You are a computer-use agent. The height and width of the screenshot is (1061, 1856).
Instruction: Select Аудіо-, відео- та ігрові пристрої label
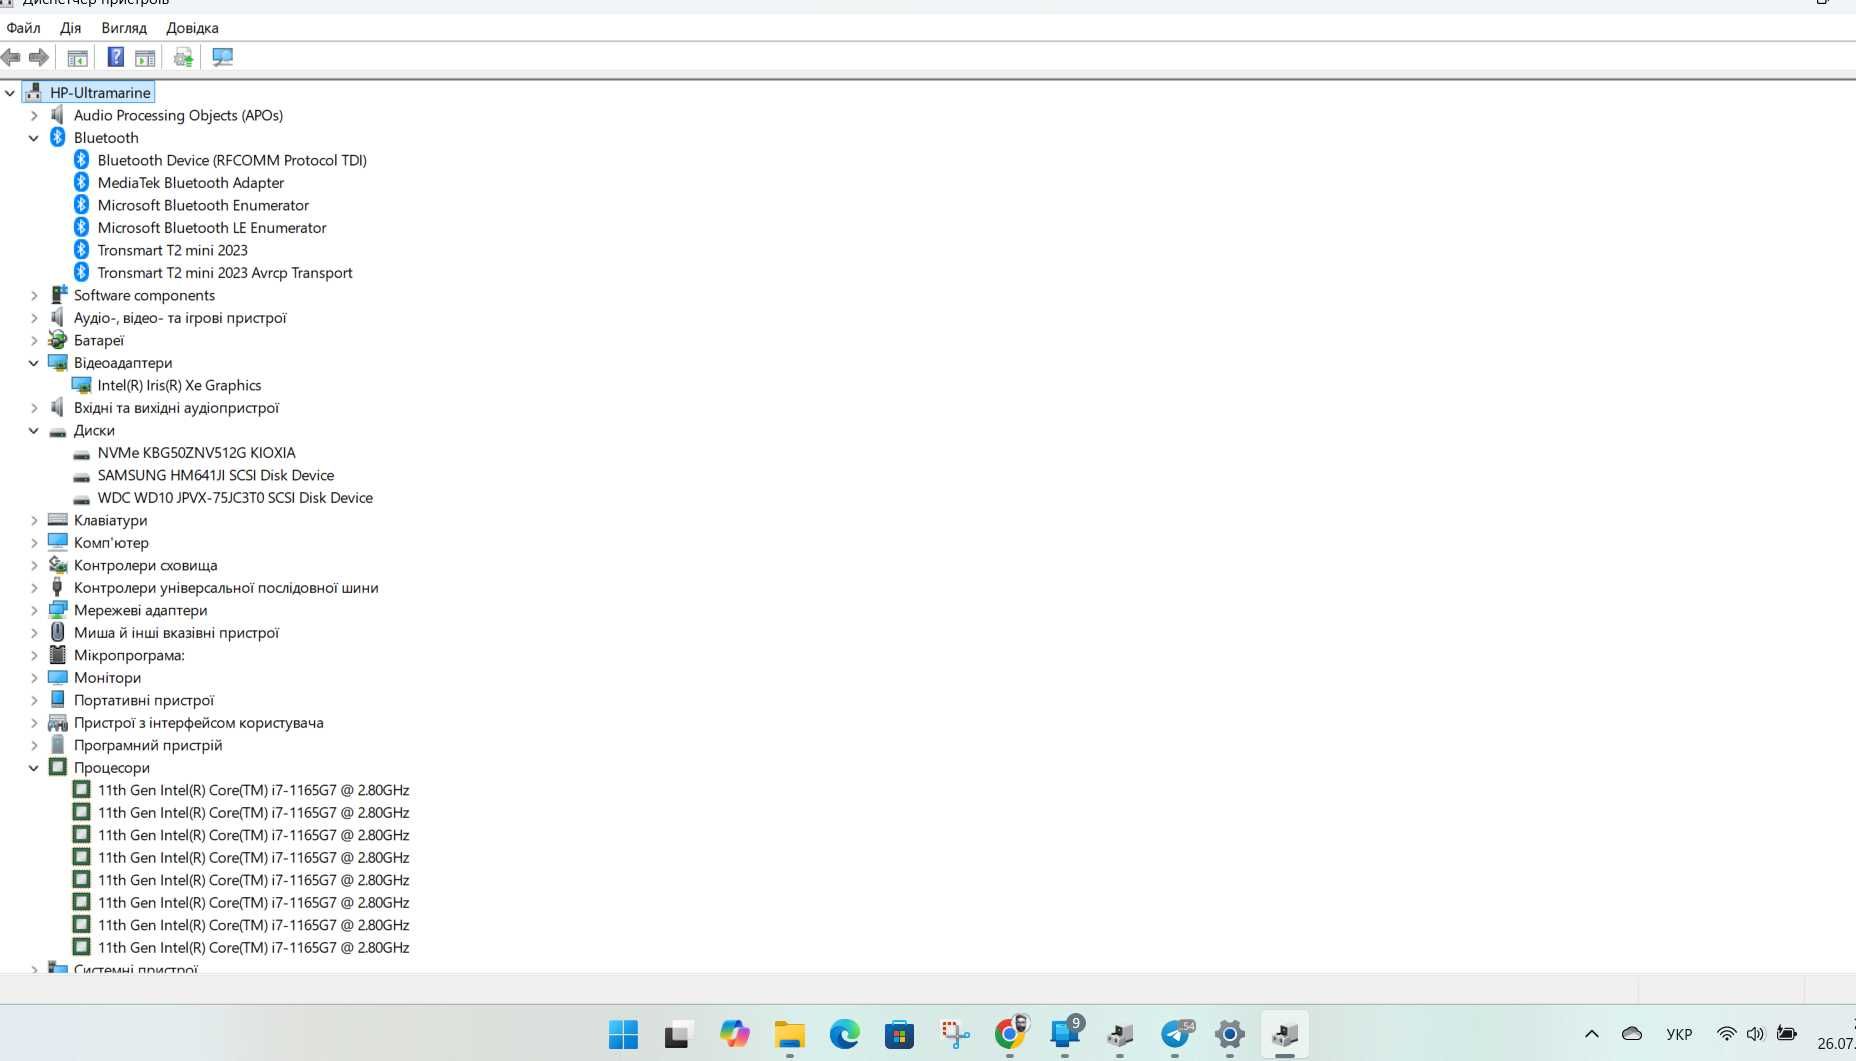[x=180, y=318]
